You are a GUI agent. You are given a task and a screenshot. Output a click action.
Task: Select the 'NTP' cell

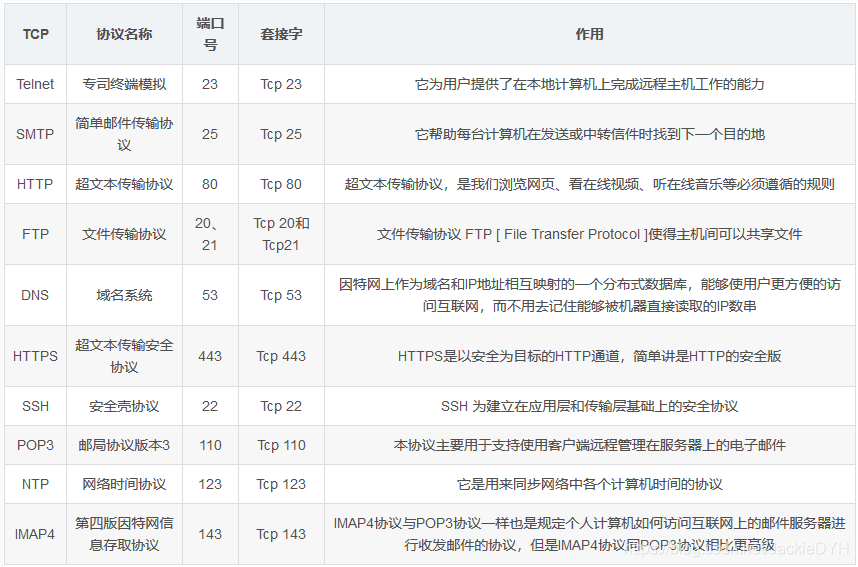(36, 484)
